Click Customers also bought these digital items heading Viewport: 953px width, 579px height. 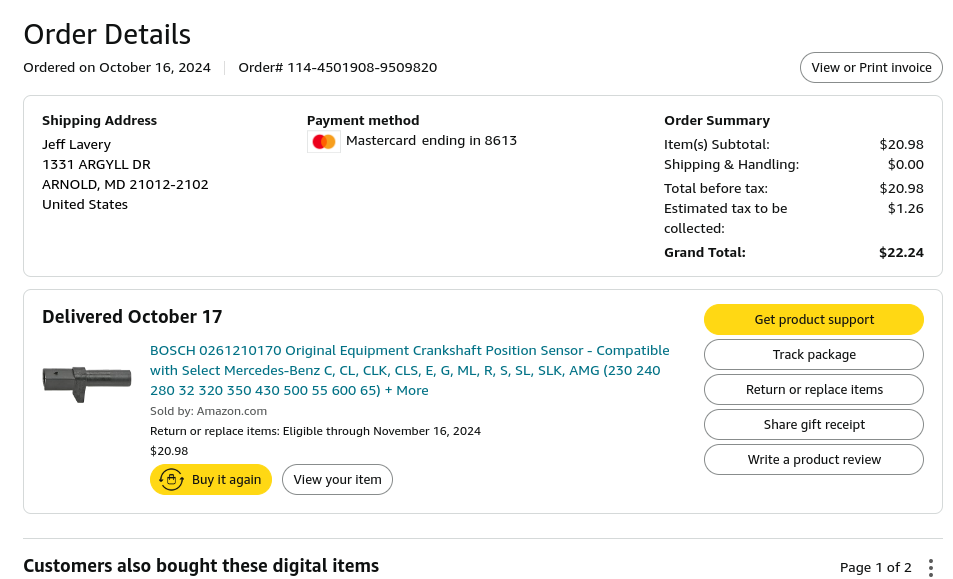[201, 566]
